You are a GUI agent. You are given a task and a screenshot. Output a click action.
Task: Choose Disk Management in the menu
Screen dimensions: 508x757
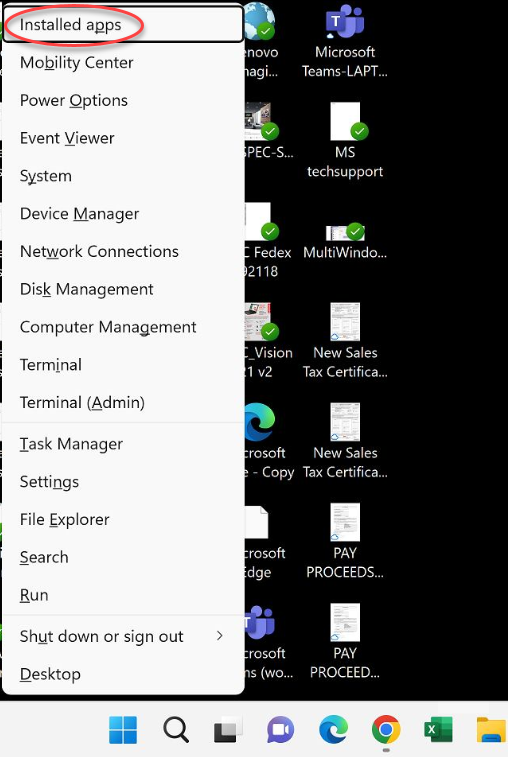(x=123, y=289)
